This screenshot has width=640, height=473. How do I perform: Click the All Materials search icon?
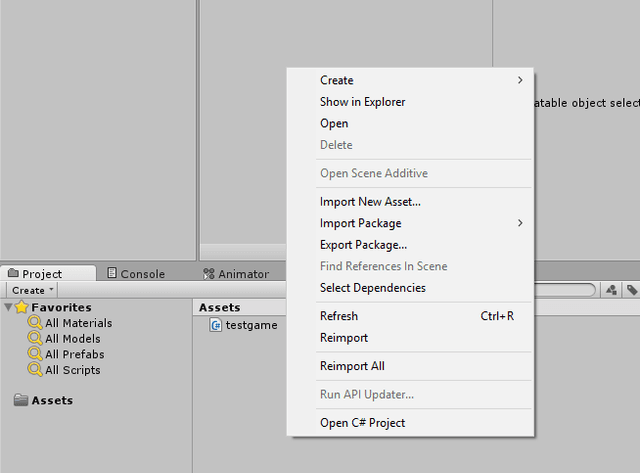35,323
